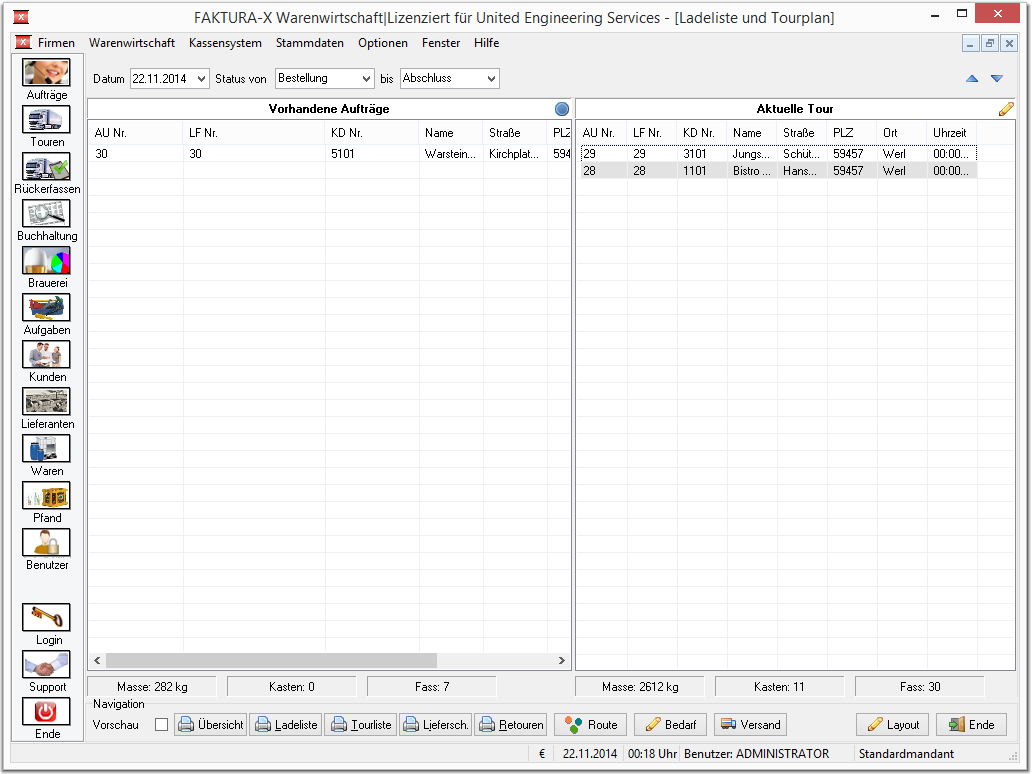The height and width of the screenshot is (774, 1032).
Task: Open the Firmen menu
Action: pos(56,43)
